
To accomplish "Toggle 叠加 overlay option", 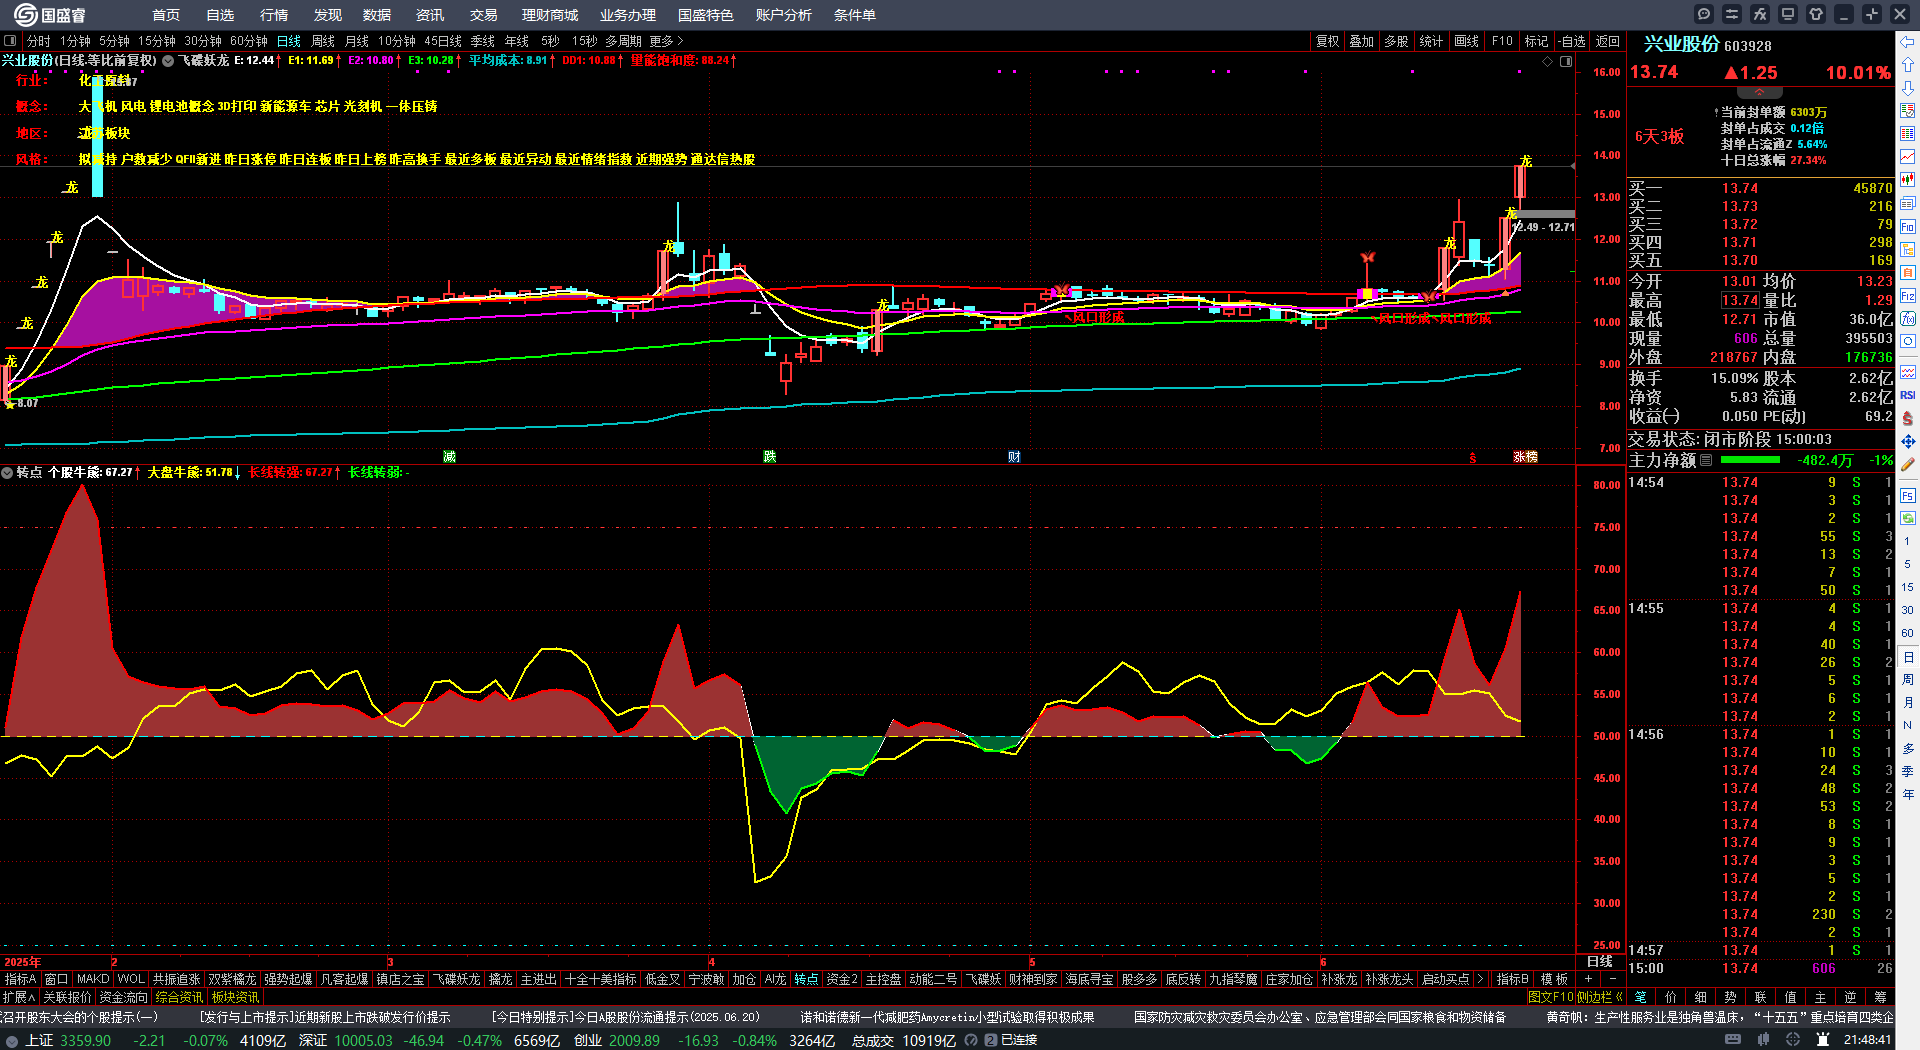I will pos(1362,41).
